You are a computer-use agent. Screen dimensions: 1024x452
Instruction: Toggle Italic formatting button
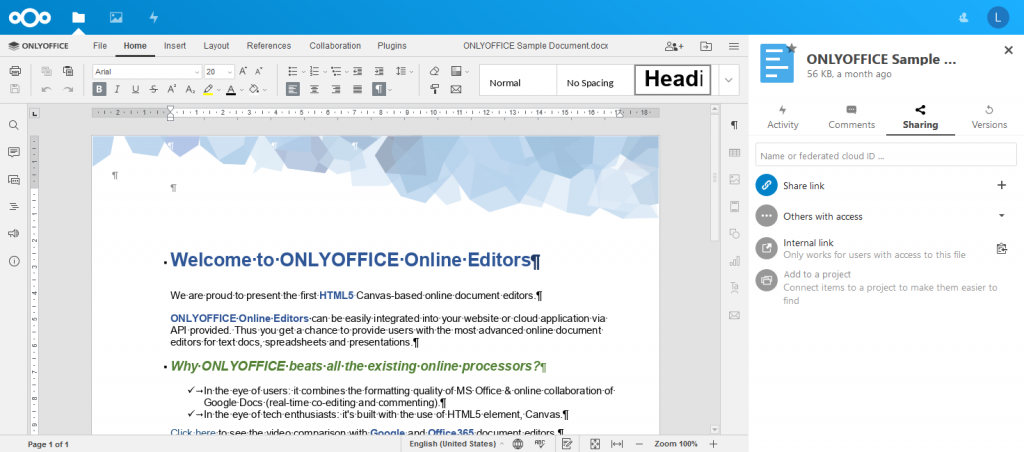point(117,89)
